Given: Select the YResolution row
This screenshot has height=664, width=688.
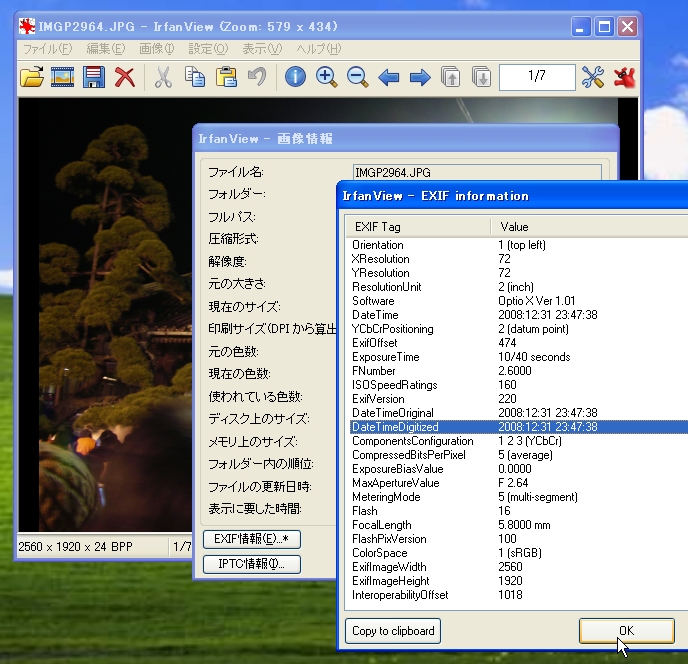Looking at the screenshot, I should [519, 273].
